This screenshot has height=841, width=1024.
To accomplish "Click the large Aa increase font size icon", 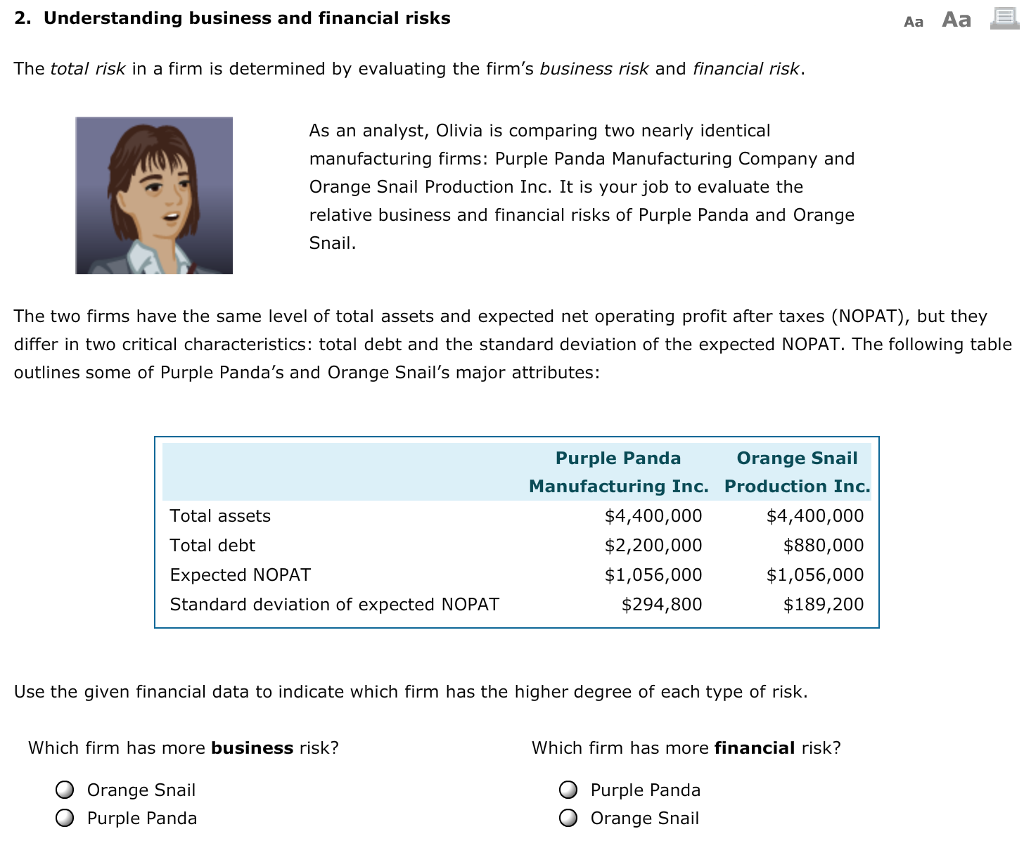I will point(954,19).
